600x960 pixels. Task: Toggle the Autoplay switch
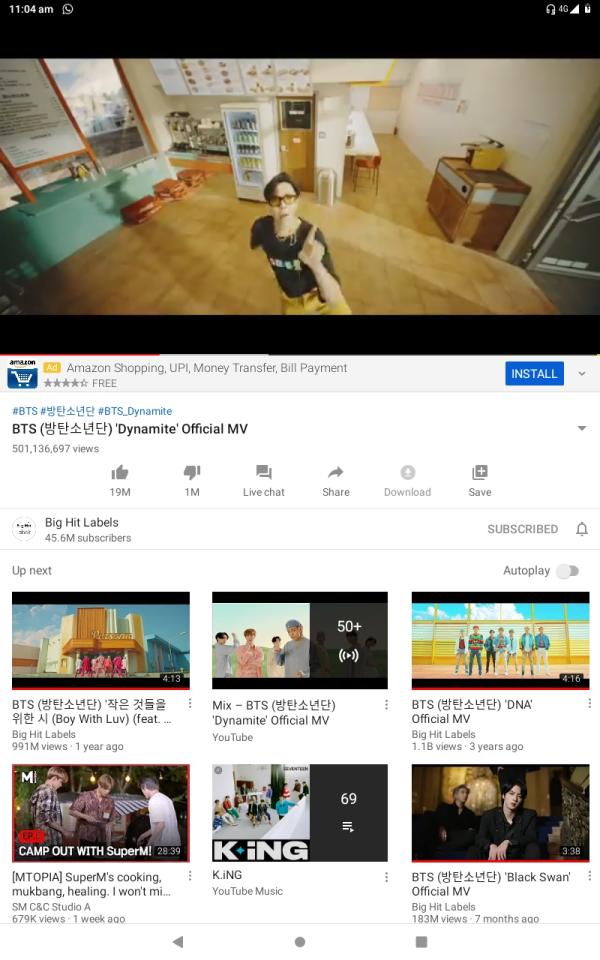coord(568,571)
